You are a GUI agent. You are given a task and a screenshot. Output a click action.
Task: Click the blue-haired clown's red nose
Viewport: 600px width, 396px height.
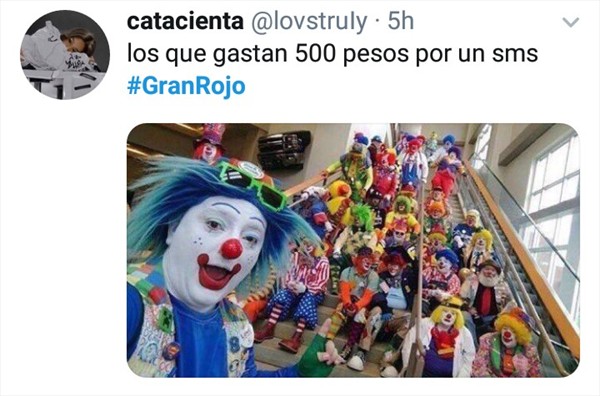[232, 249]
